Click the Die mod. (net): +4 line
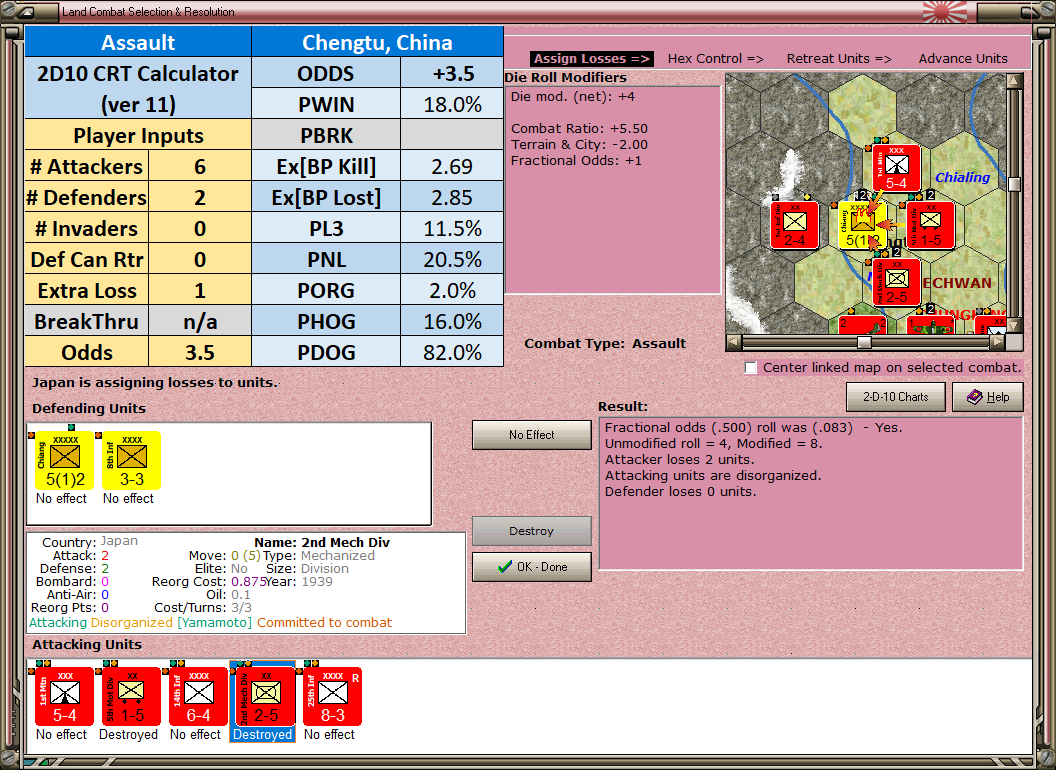1056x770 pixels. click(x=572, y=96)
